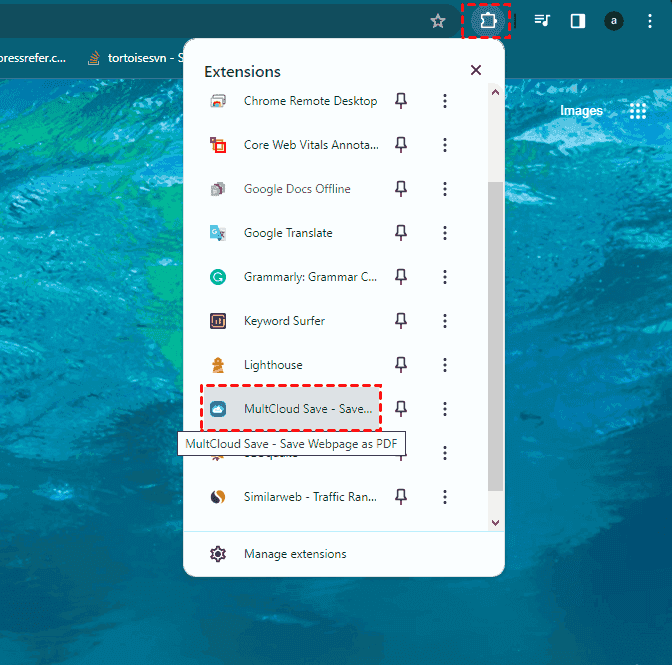The image size is (672, 665).
Task: Open the Google apps grid icon
Action: (638, 111)
